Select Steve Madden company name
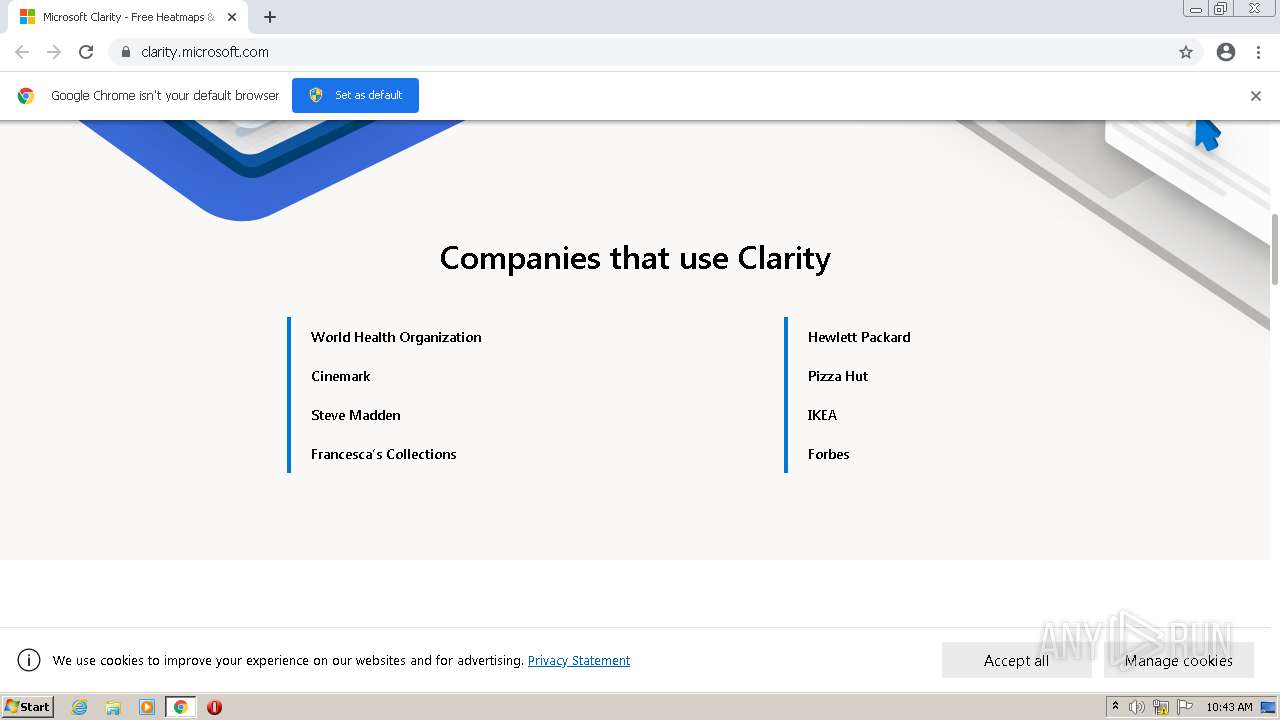Screen dimensions: 1280x720 (x=356, y=415)
